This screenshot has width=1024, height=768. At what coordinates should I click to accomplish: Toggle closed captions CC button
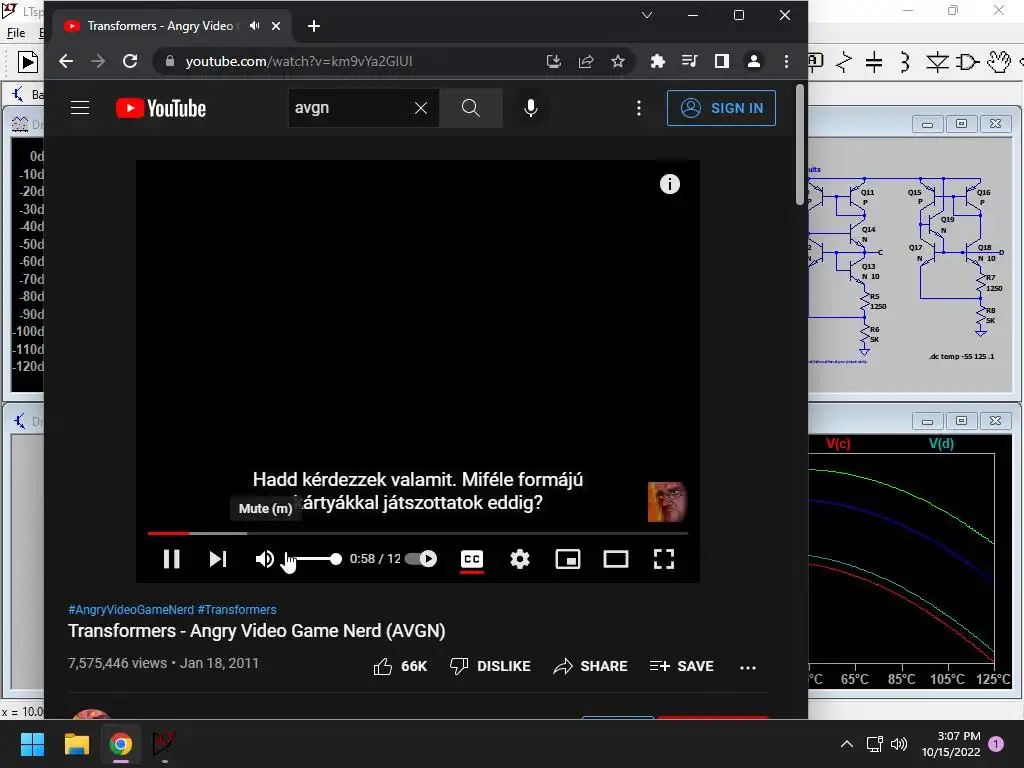[472, 559]
